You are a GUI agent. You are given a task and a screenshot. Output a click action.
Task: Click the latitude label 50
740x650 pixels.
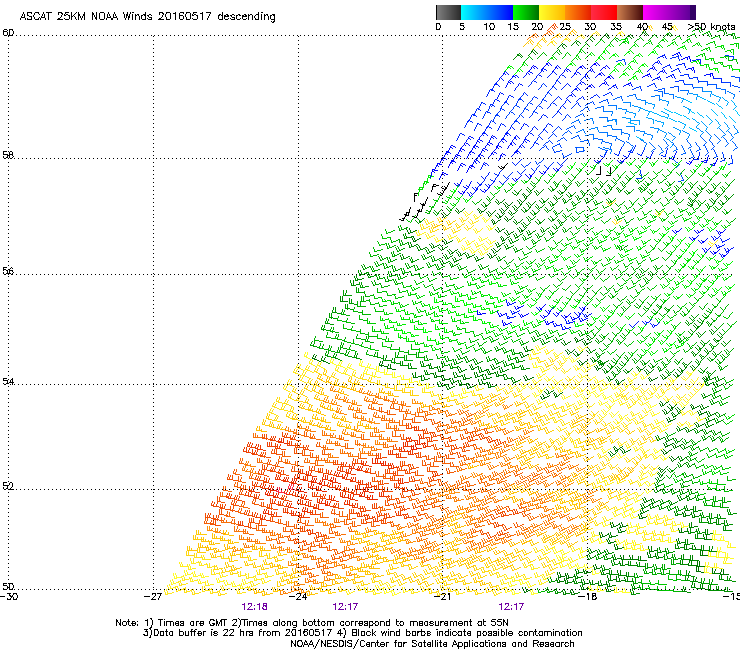point(8,587)
